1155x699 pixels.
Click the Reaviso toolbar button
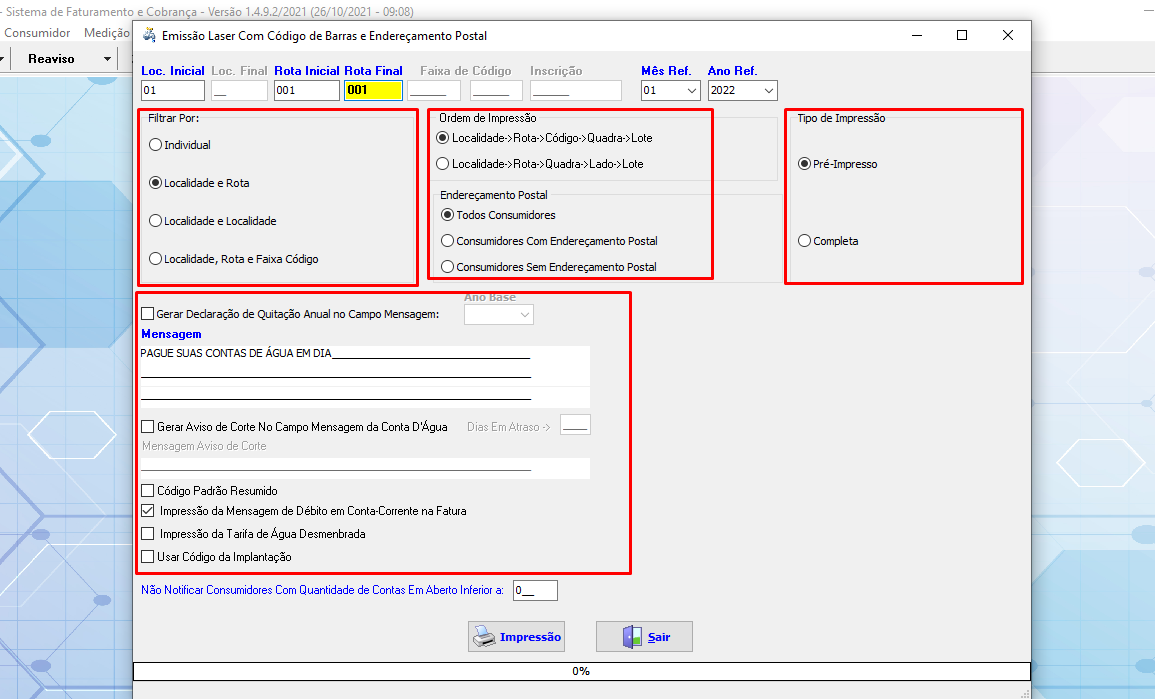(x=51, y=59)
